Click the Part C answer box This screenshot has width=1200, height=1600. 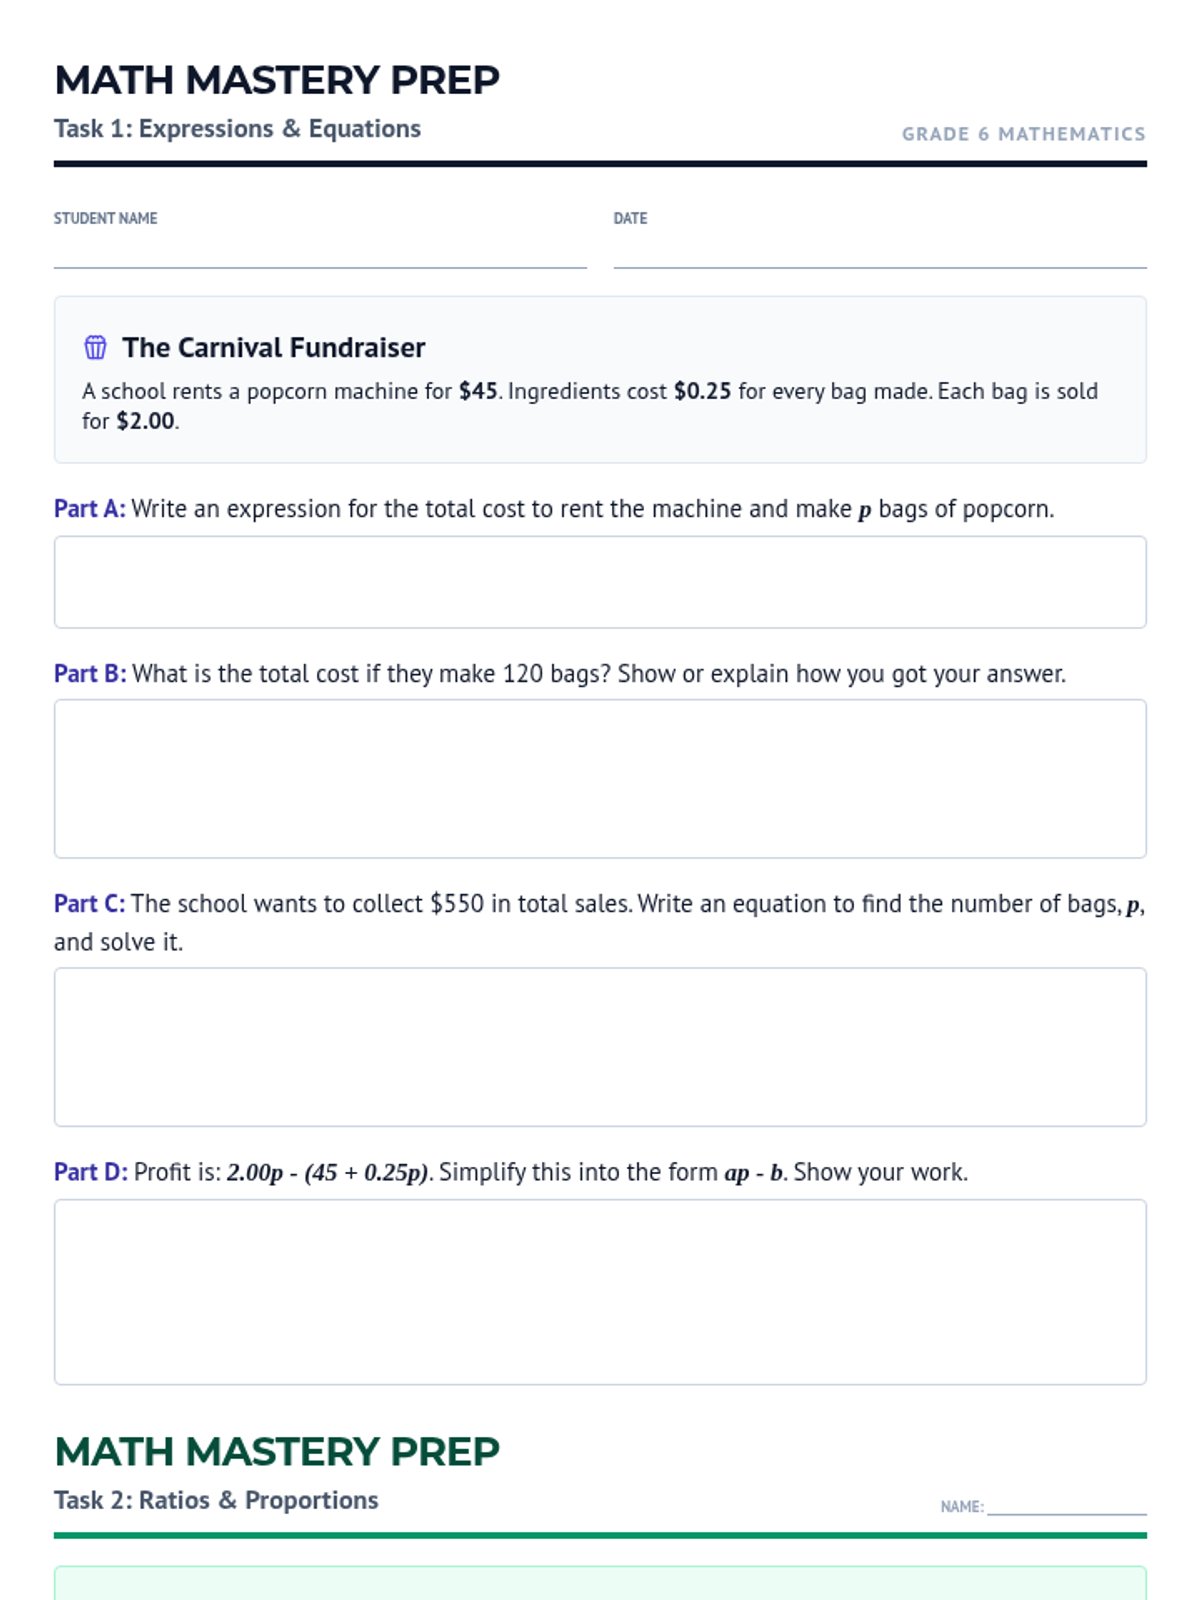click(x=600, y=1047)
